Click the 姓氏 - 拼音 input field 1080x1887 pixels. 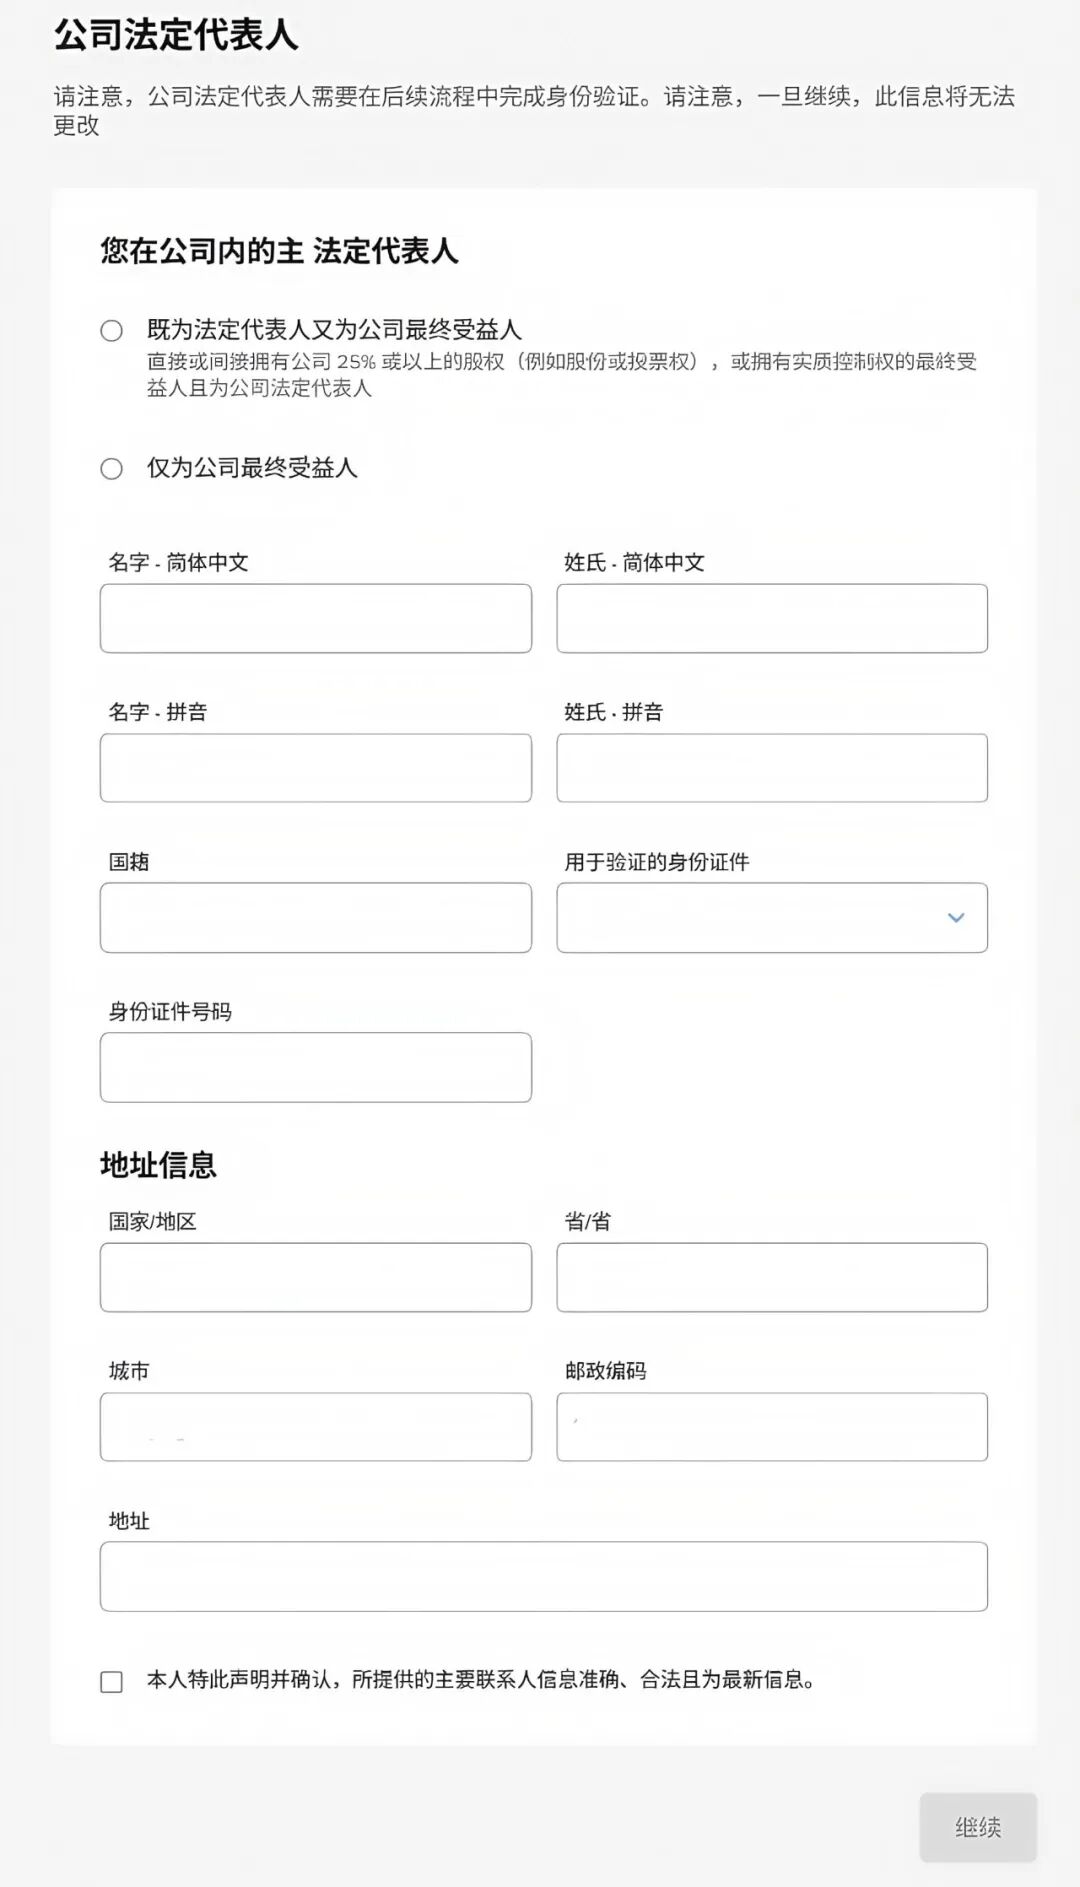pyautogui.click(x=770, y=767)
